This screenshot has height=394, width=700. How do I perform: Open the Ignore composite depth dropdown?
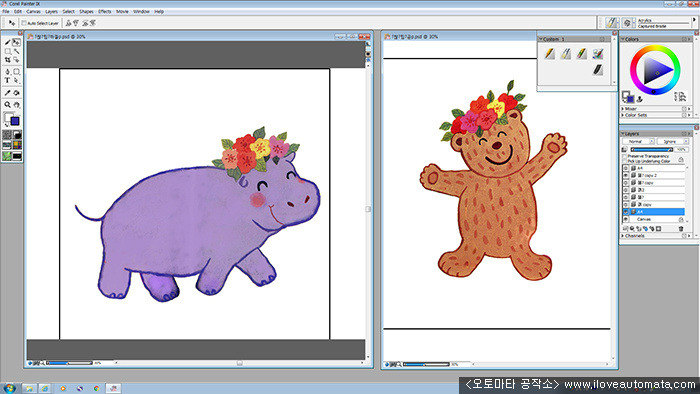pos(673,141)
